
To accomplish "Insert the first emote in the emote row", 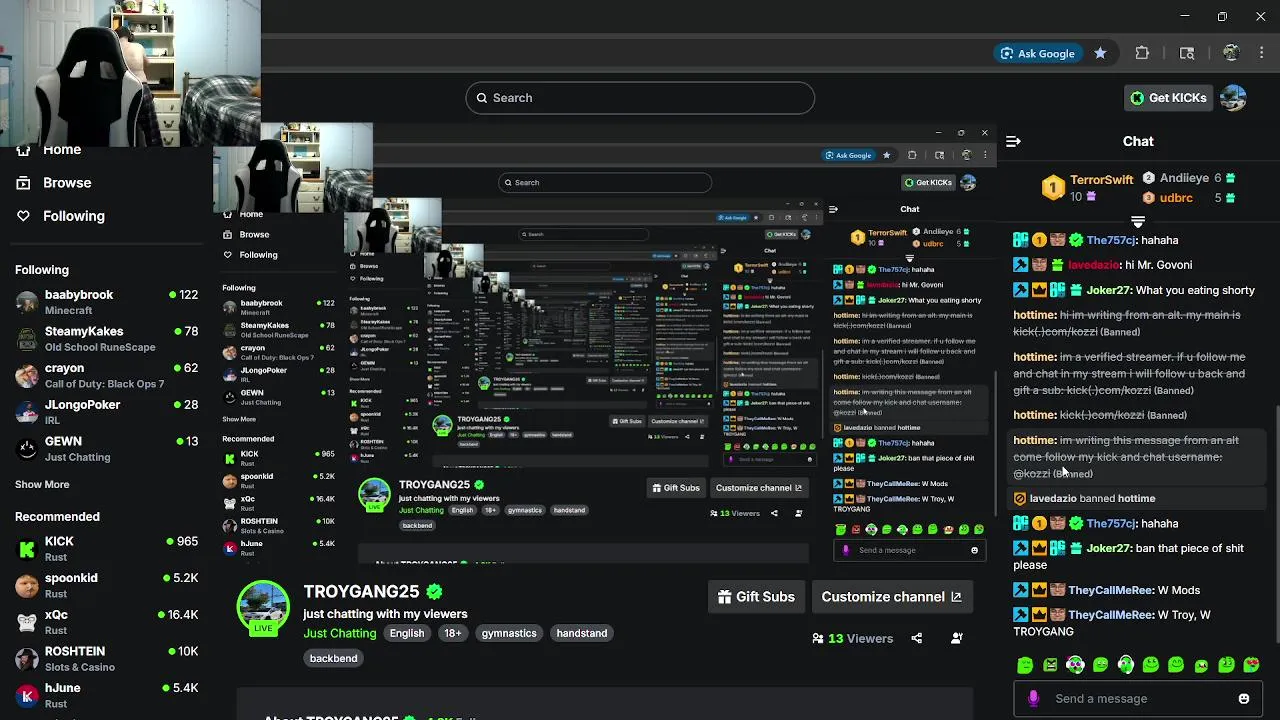I will (x=1025, y=665).
